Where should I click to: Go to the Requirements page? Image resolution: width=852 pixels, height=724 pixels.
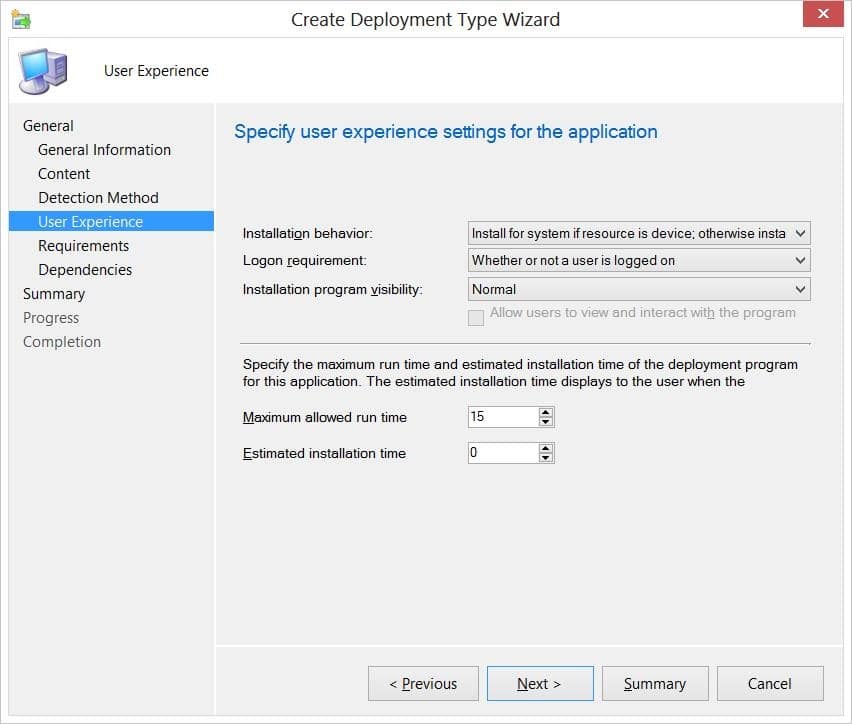coord(83,245)
